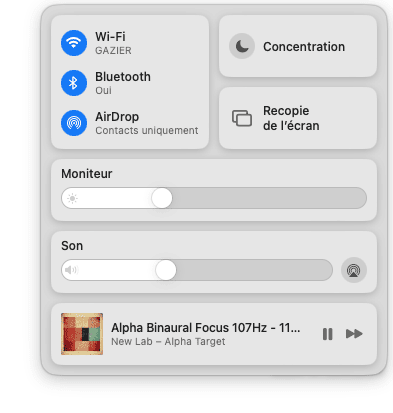Click the Son volume slider knob

(x=166, y=270)
